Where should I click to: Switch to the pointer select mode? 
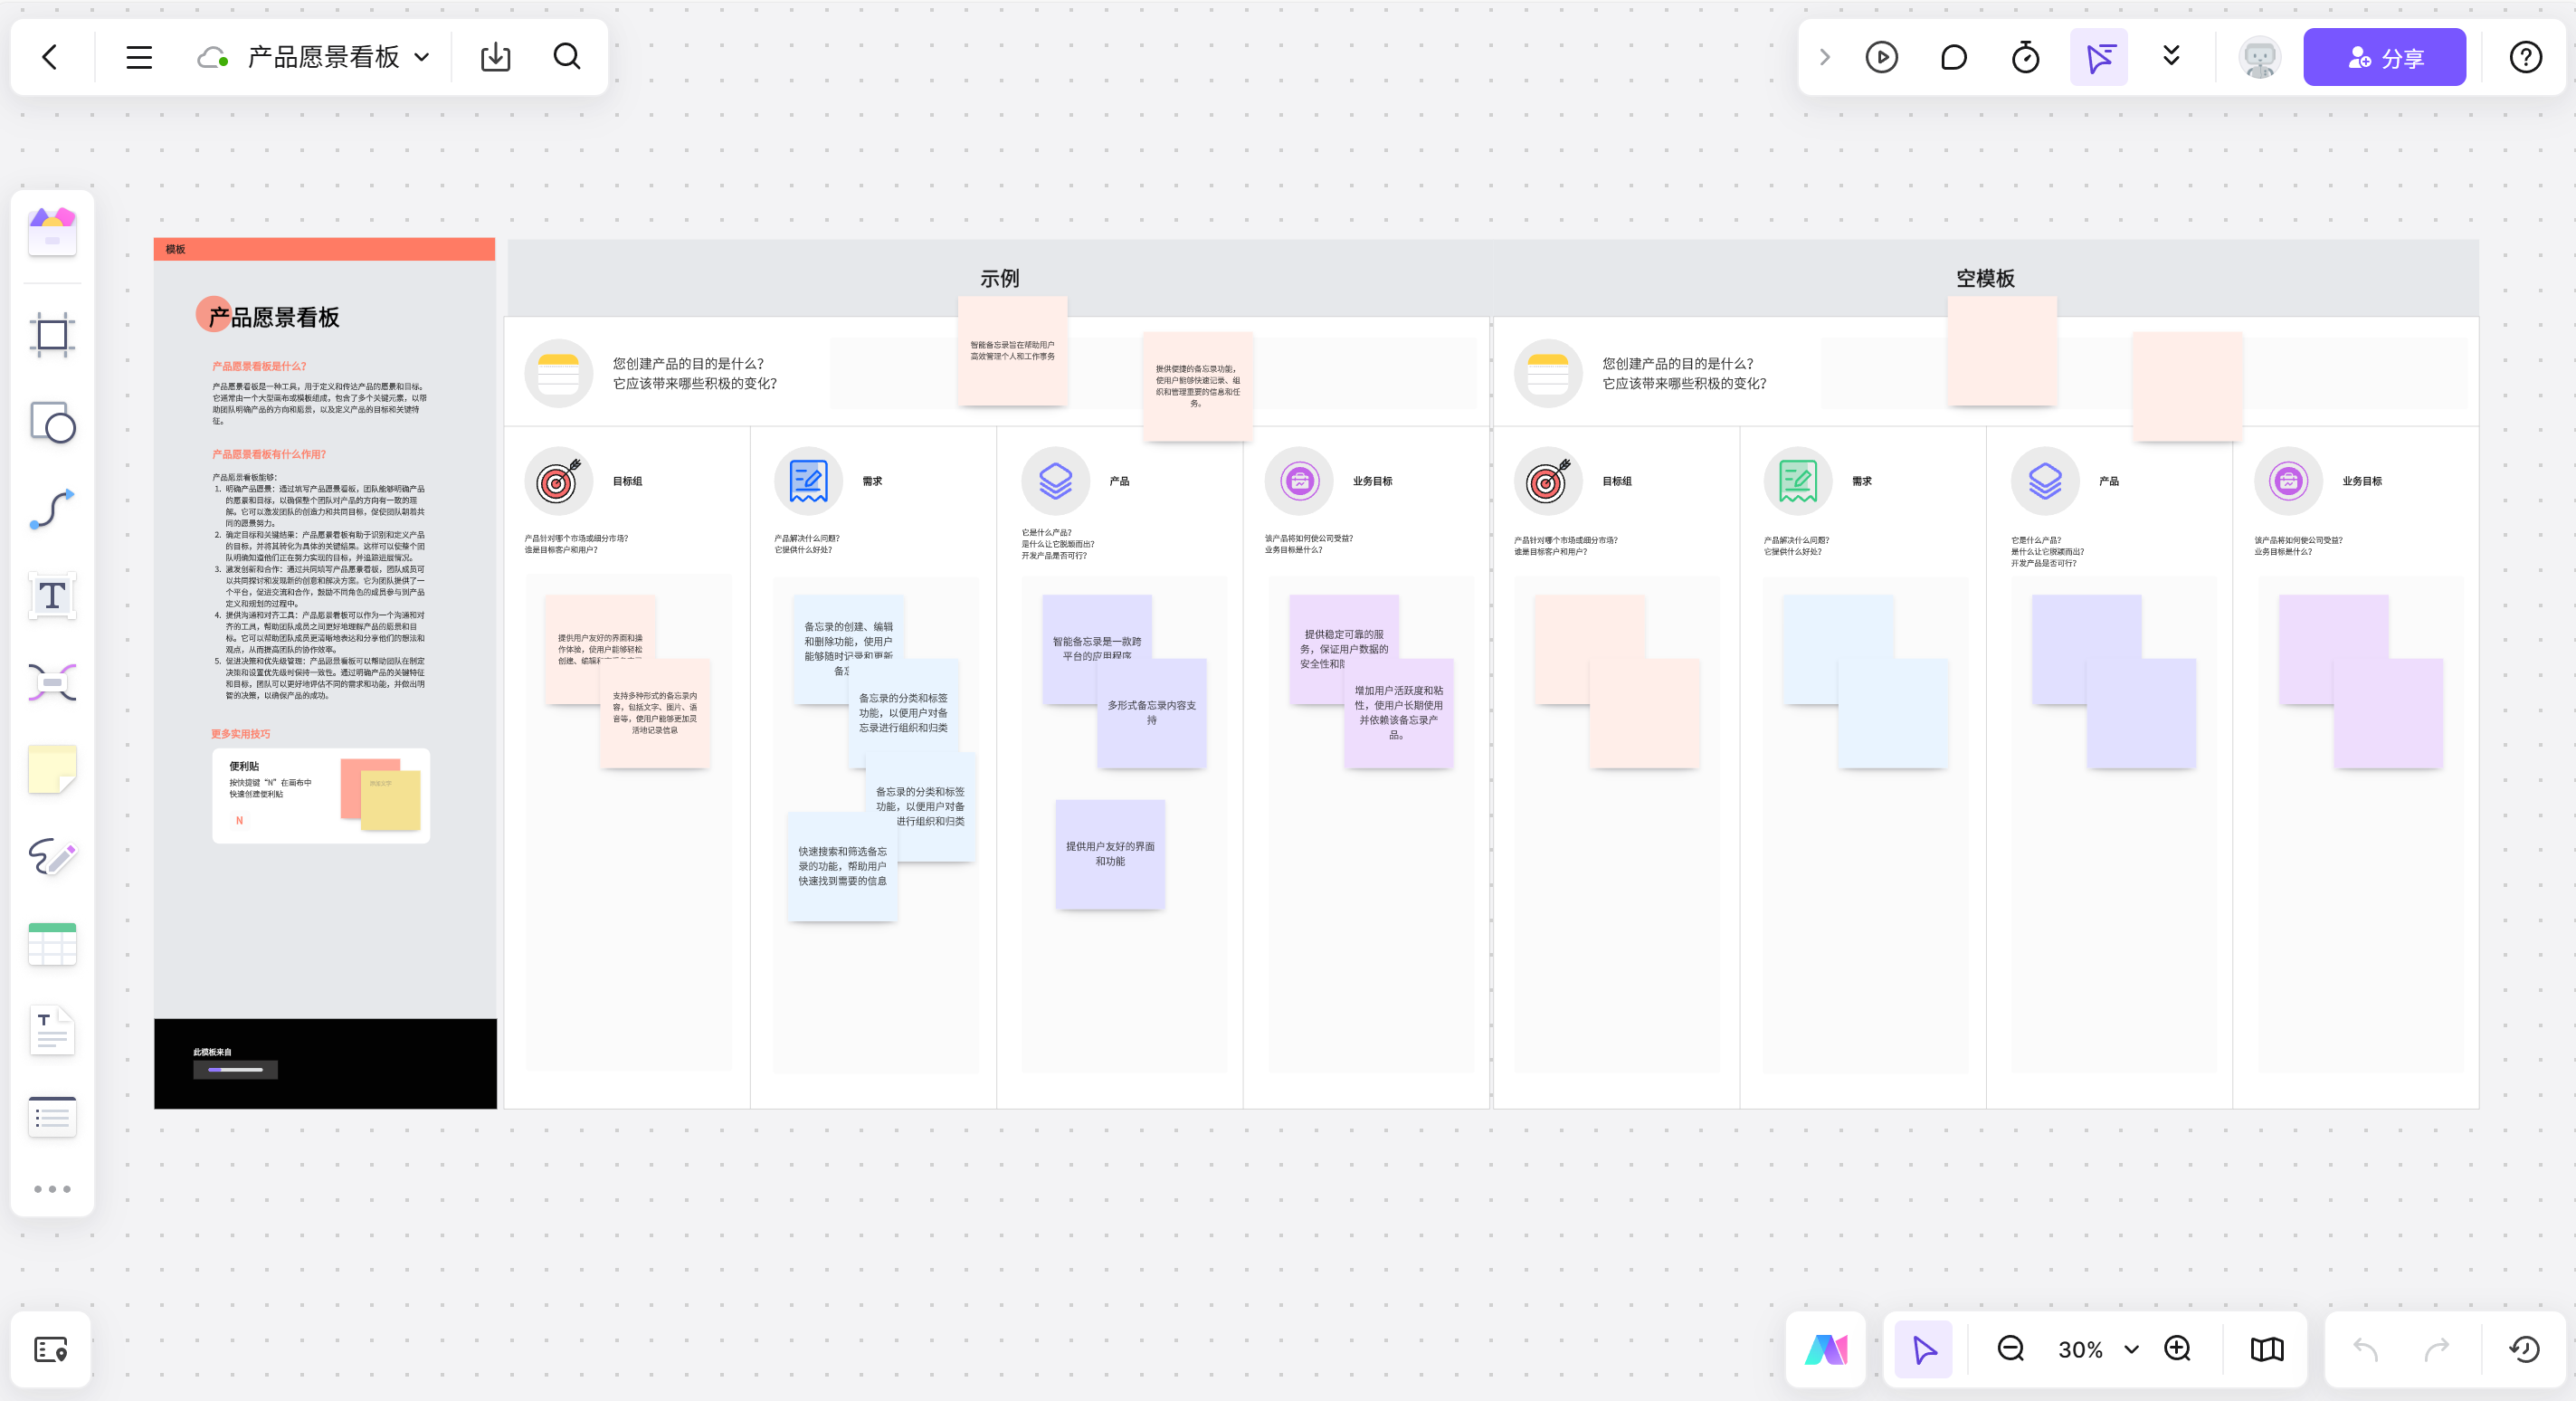tap(1923, 1349)
